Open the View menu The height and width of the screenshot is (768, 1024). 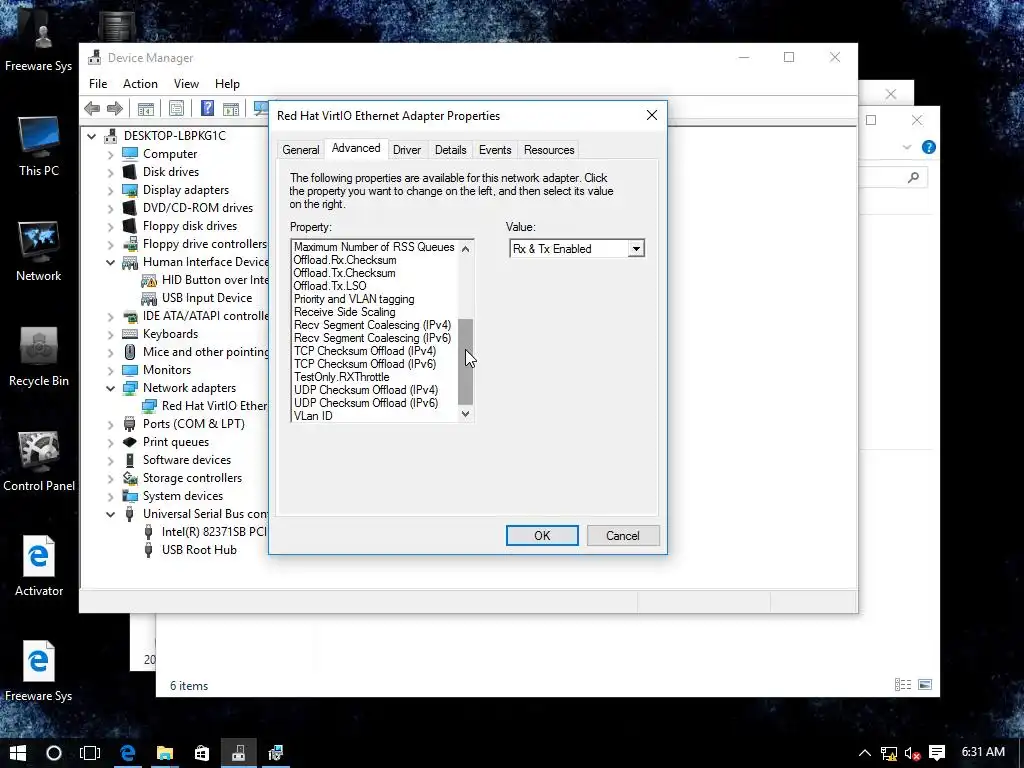coord(186,84)
